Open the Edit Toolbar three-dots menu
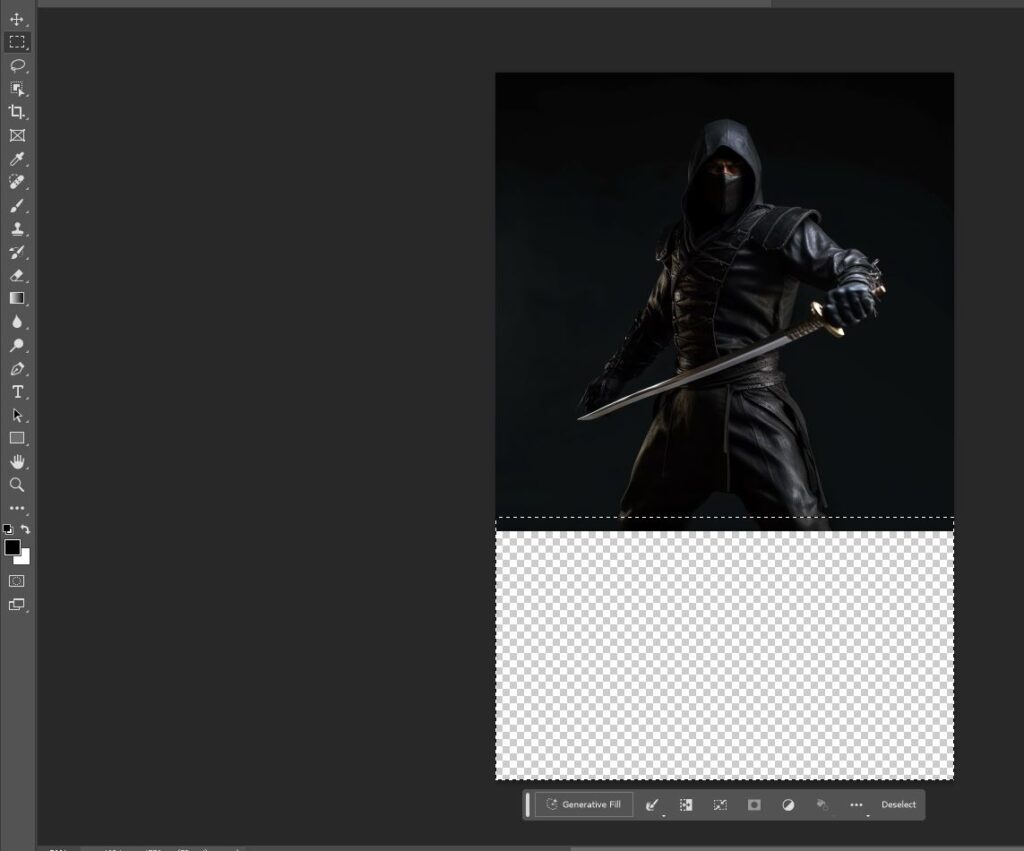Image resolution: width=1024 pixels, height=851 pixels. tap(17, 508)
